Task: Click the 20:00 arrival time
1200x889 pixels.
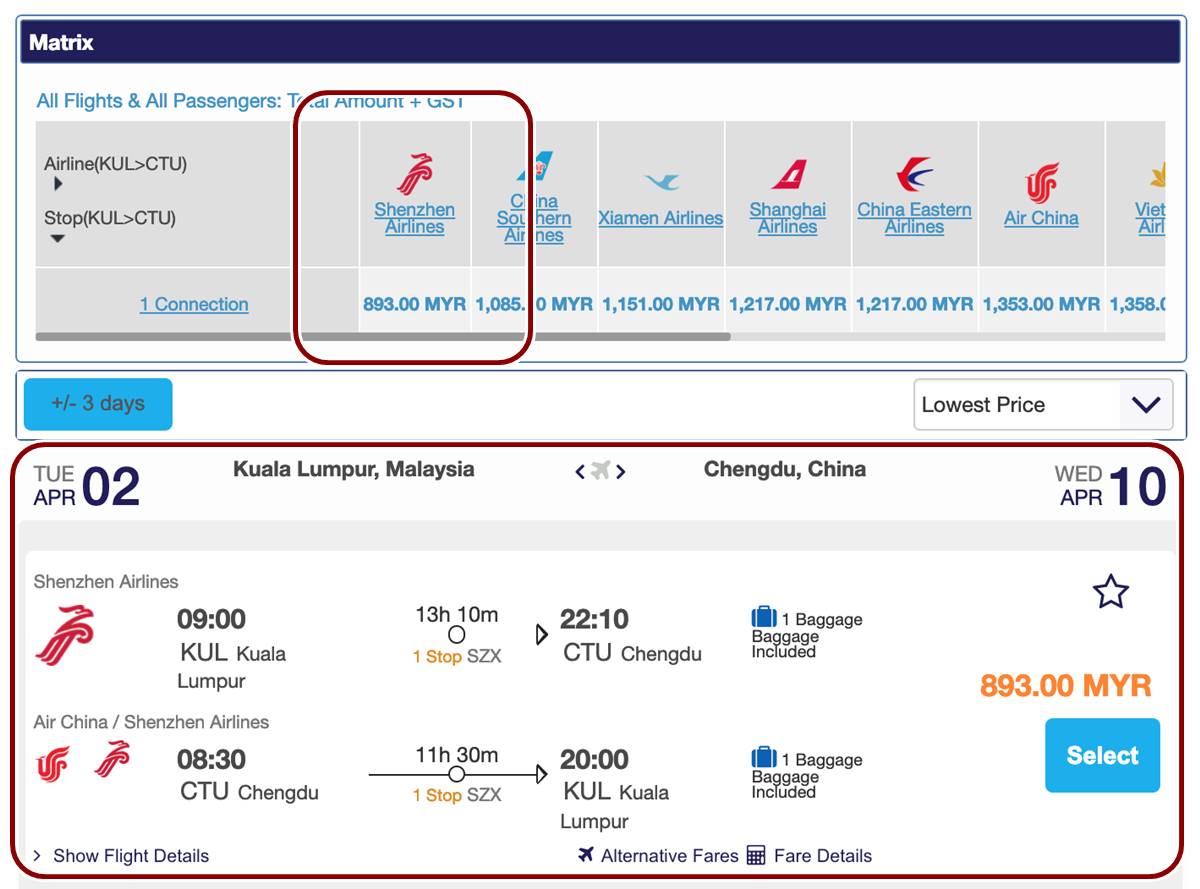Action: 594,759
